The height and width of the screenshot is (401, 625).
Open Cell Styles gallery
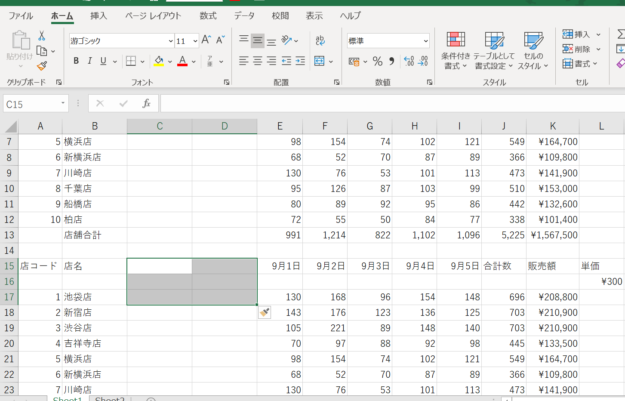coord(533,50)
